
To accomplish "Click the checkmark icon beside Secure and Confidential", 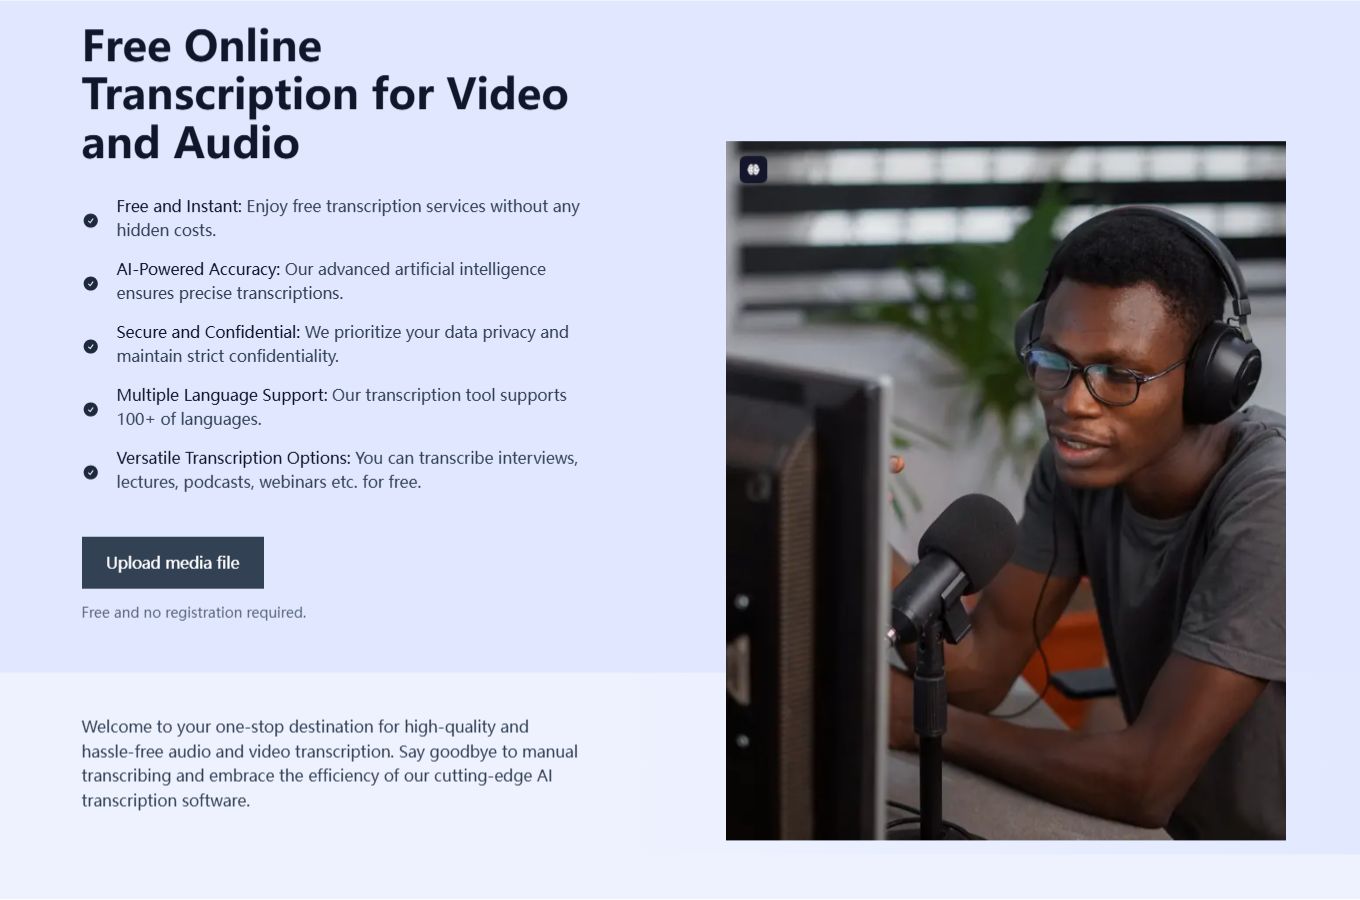I will (91, 346).
